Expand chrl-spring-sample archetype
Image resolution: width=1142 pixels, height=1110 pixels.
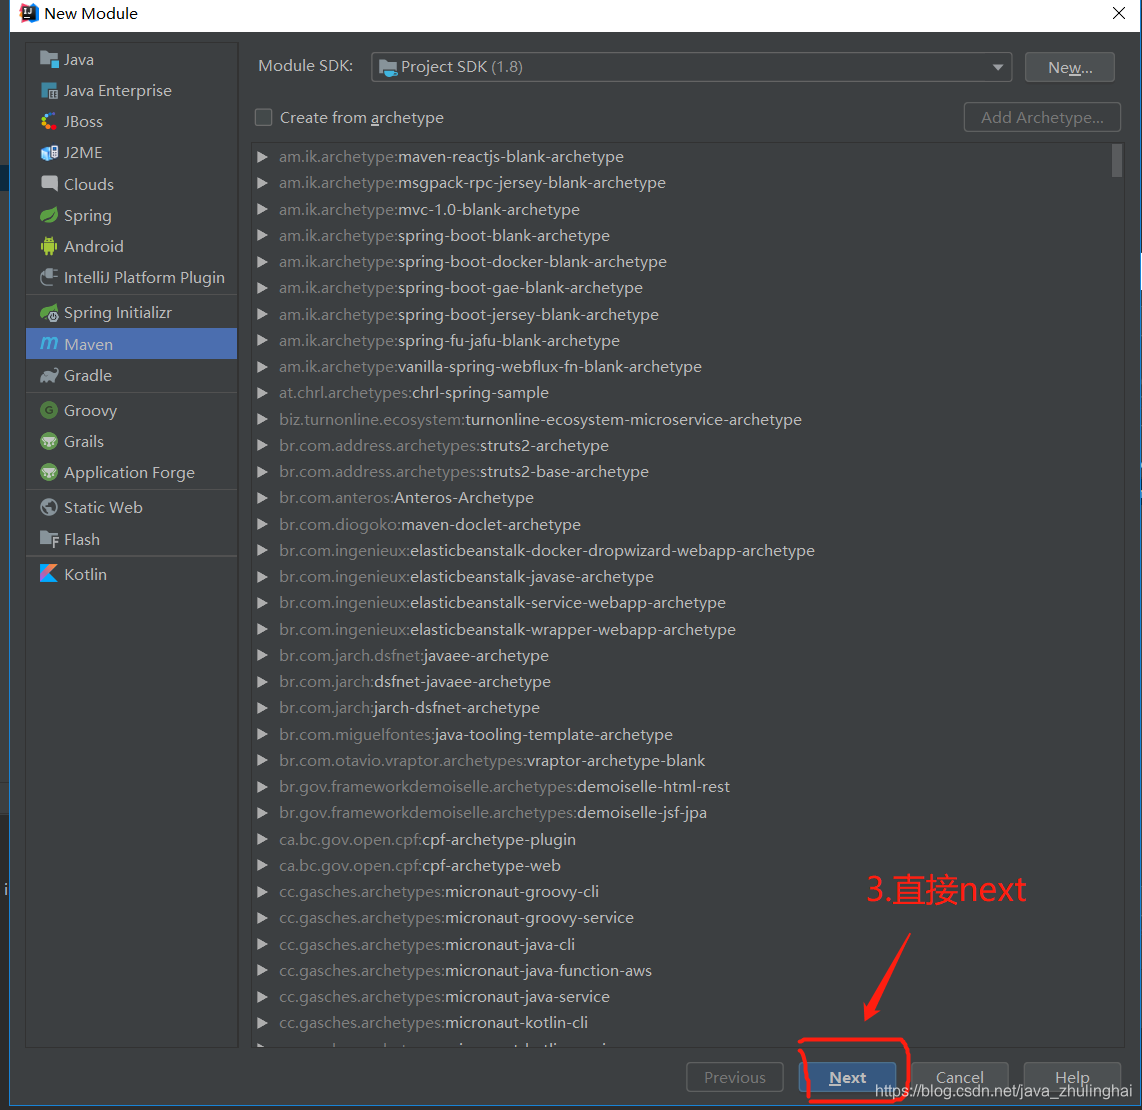(262, 393)
